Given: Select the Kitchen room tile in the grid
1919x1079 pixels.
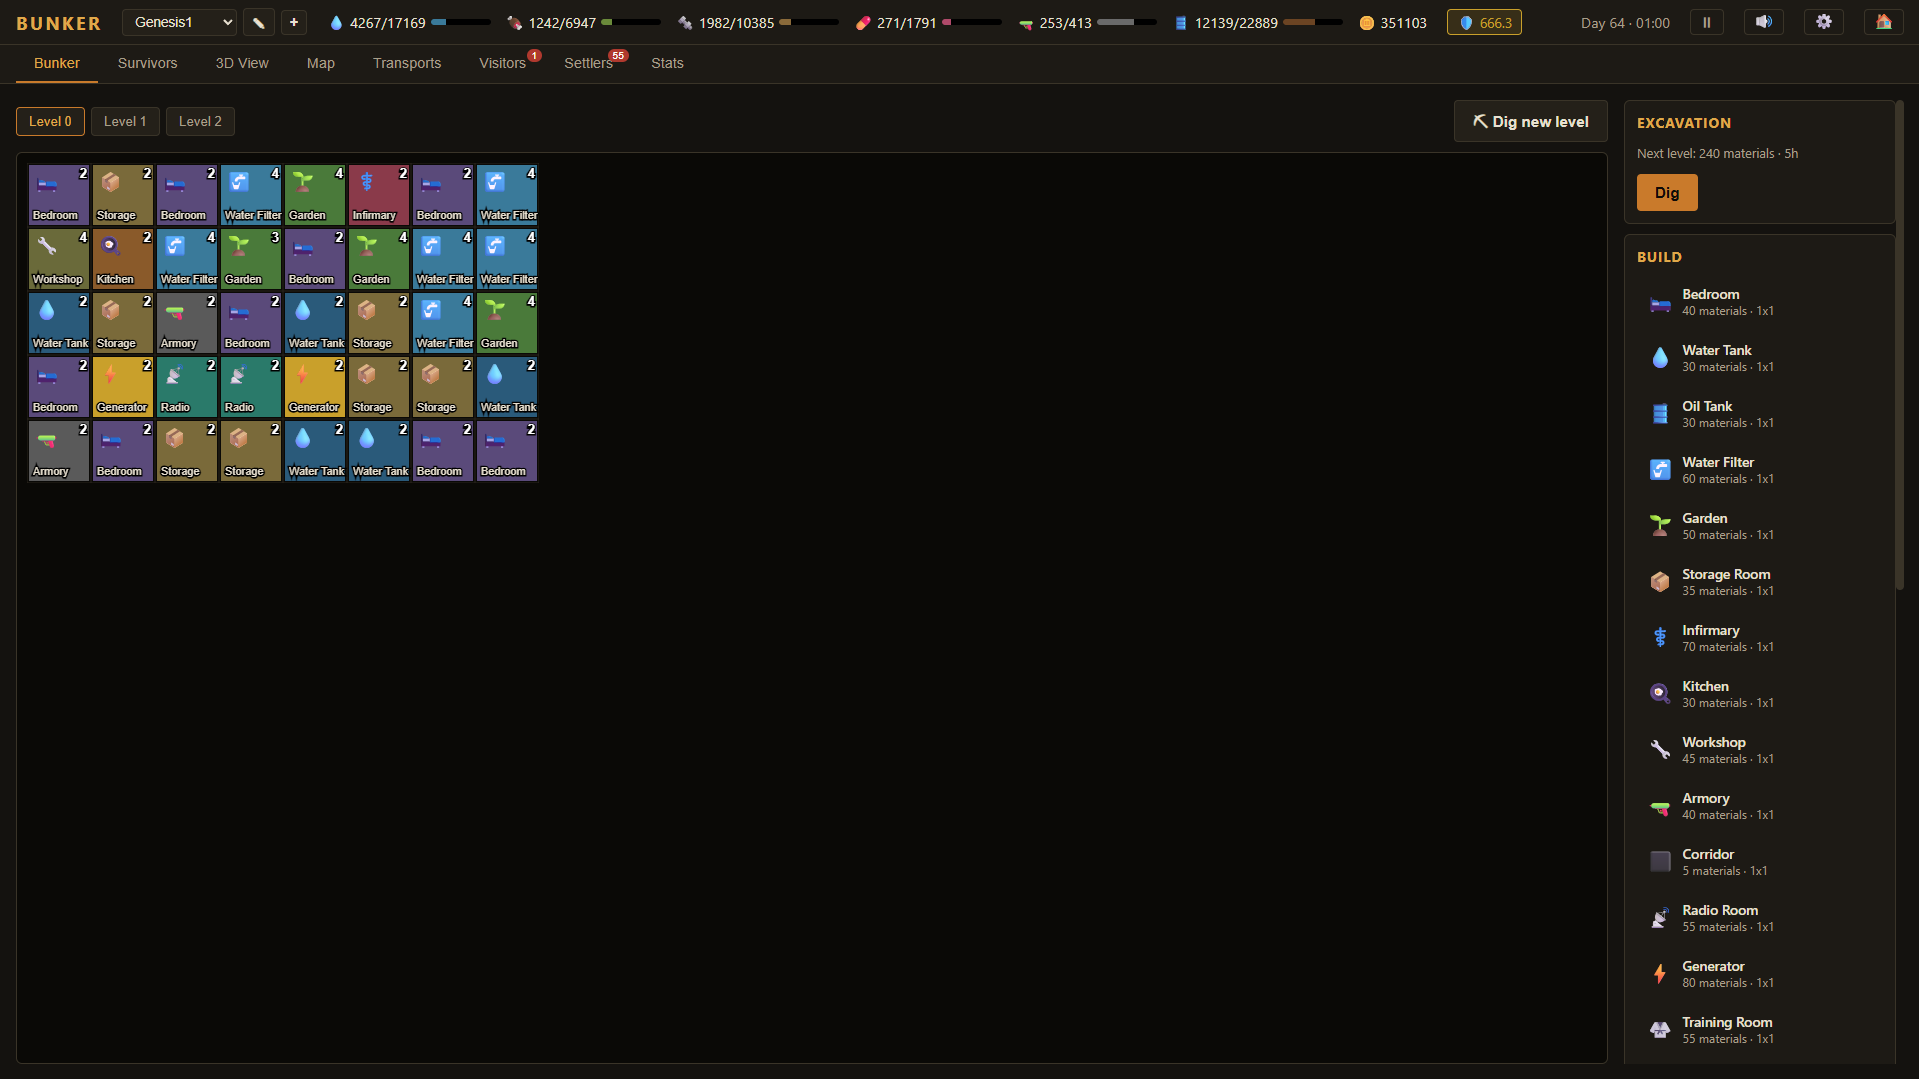Looking at the screenshot, I should [123, 259].
